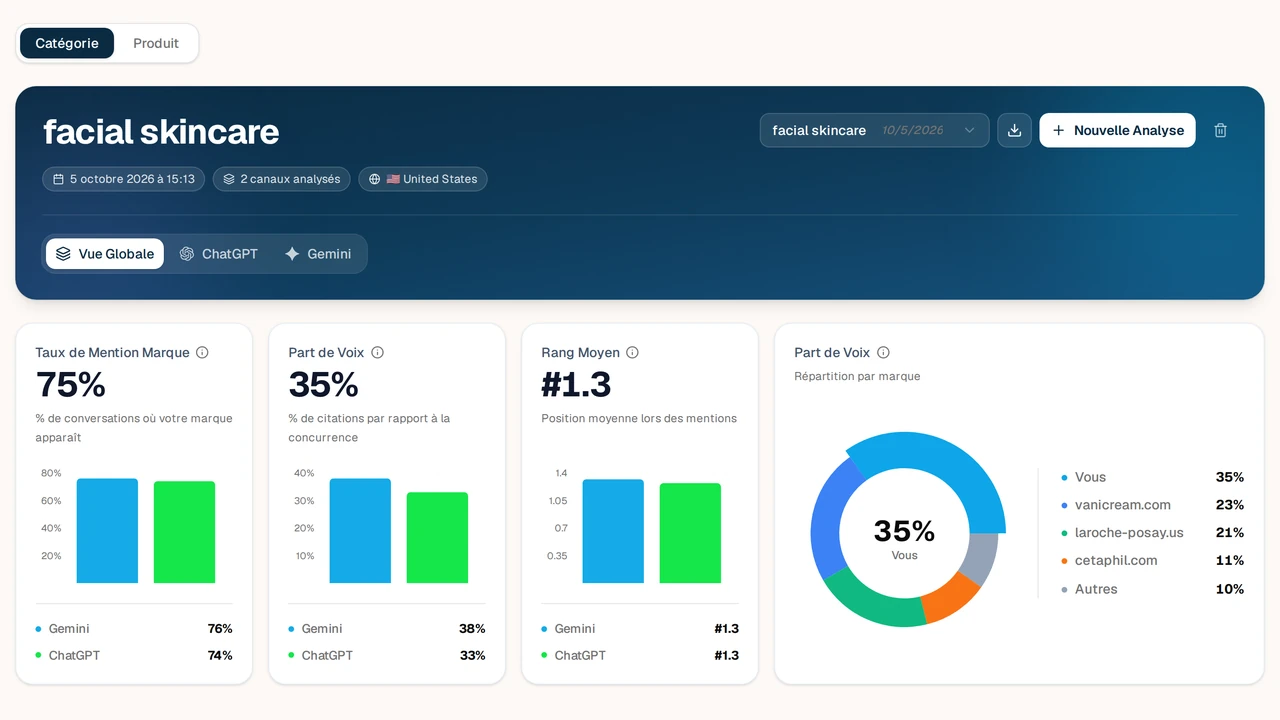This screenshot has width=1280, height=720.
Task: Click the Part de Voix info icon above 'Répartition par marque'
Action: tap(883, 352)
